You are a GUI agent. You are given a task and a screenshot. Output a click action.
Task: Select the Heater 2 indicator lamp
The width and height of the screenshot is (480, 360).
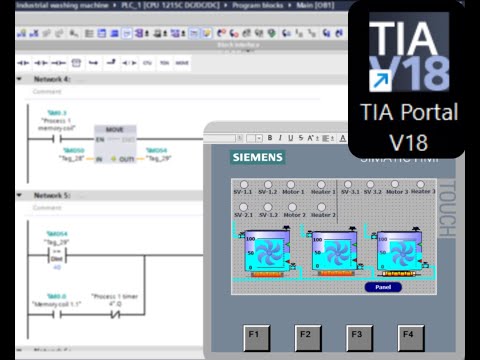pos(322,207)
